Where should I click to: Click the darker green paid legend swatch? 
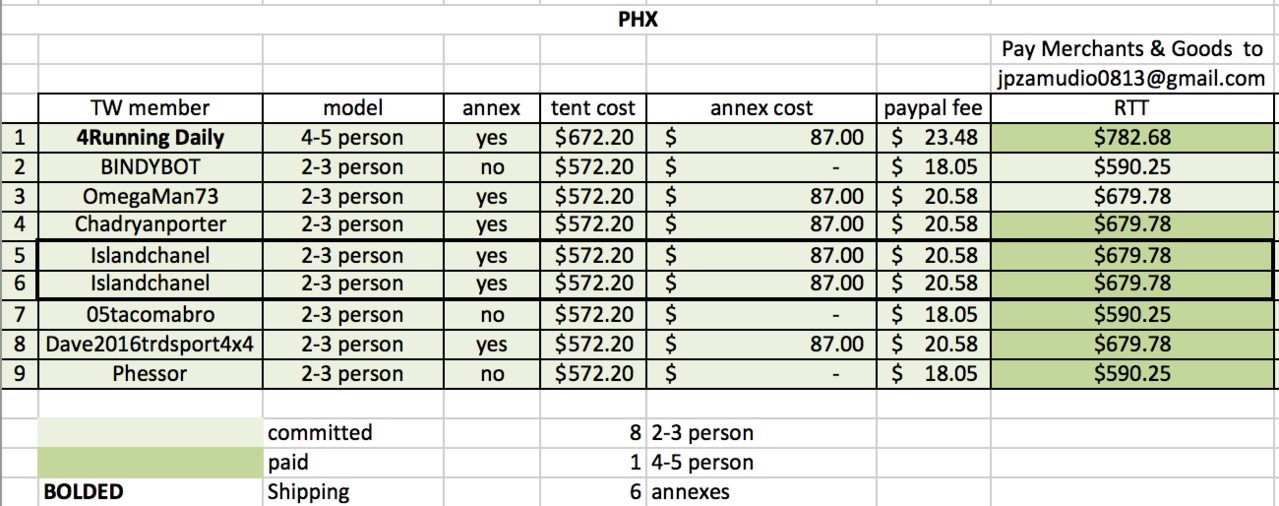(150, 462)
